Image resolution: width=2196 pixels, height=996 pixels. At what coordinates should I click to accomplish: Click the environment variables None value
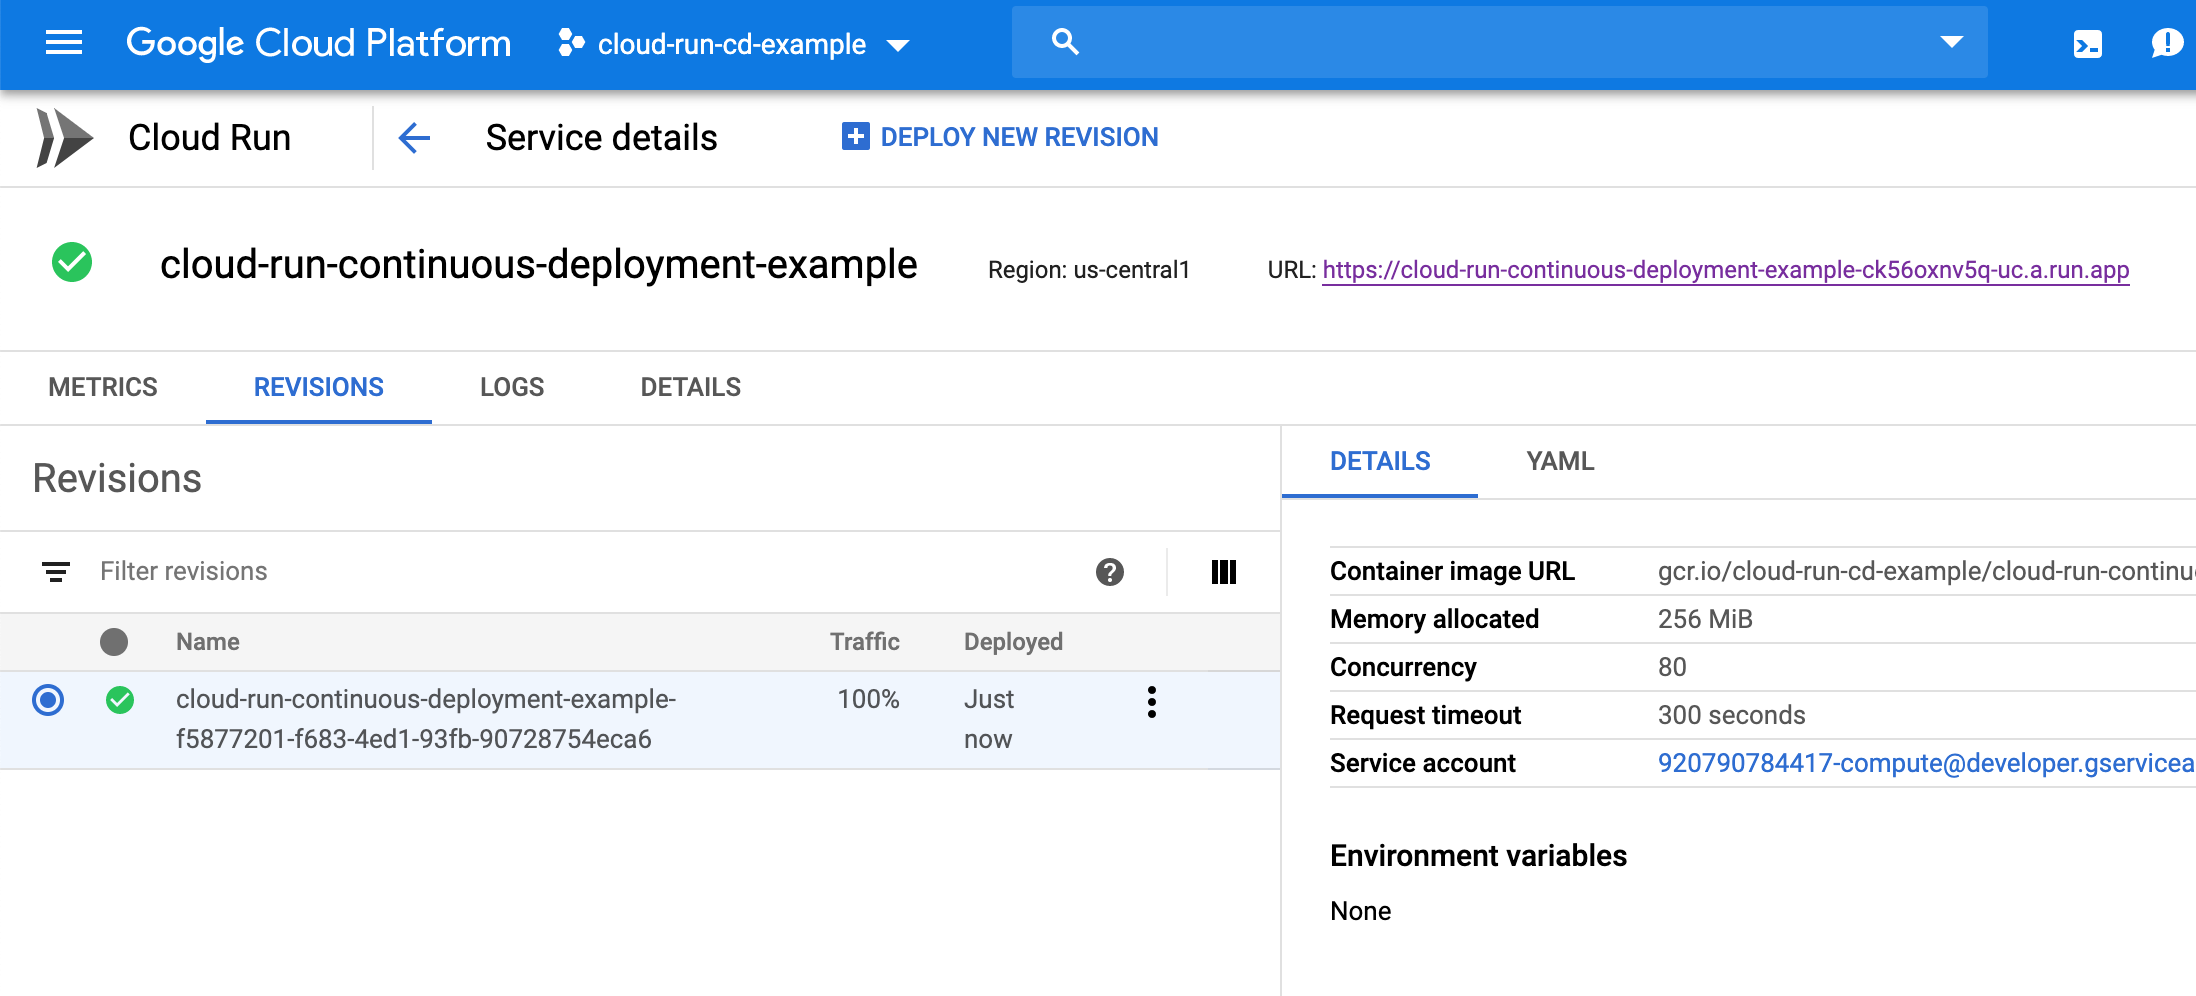(1360, 911)
